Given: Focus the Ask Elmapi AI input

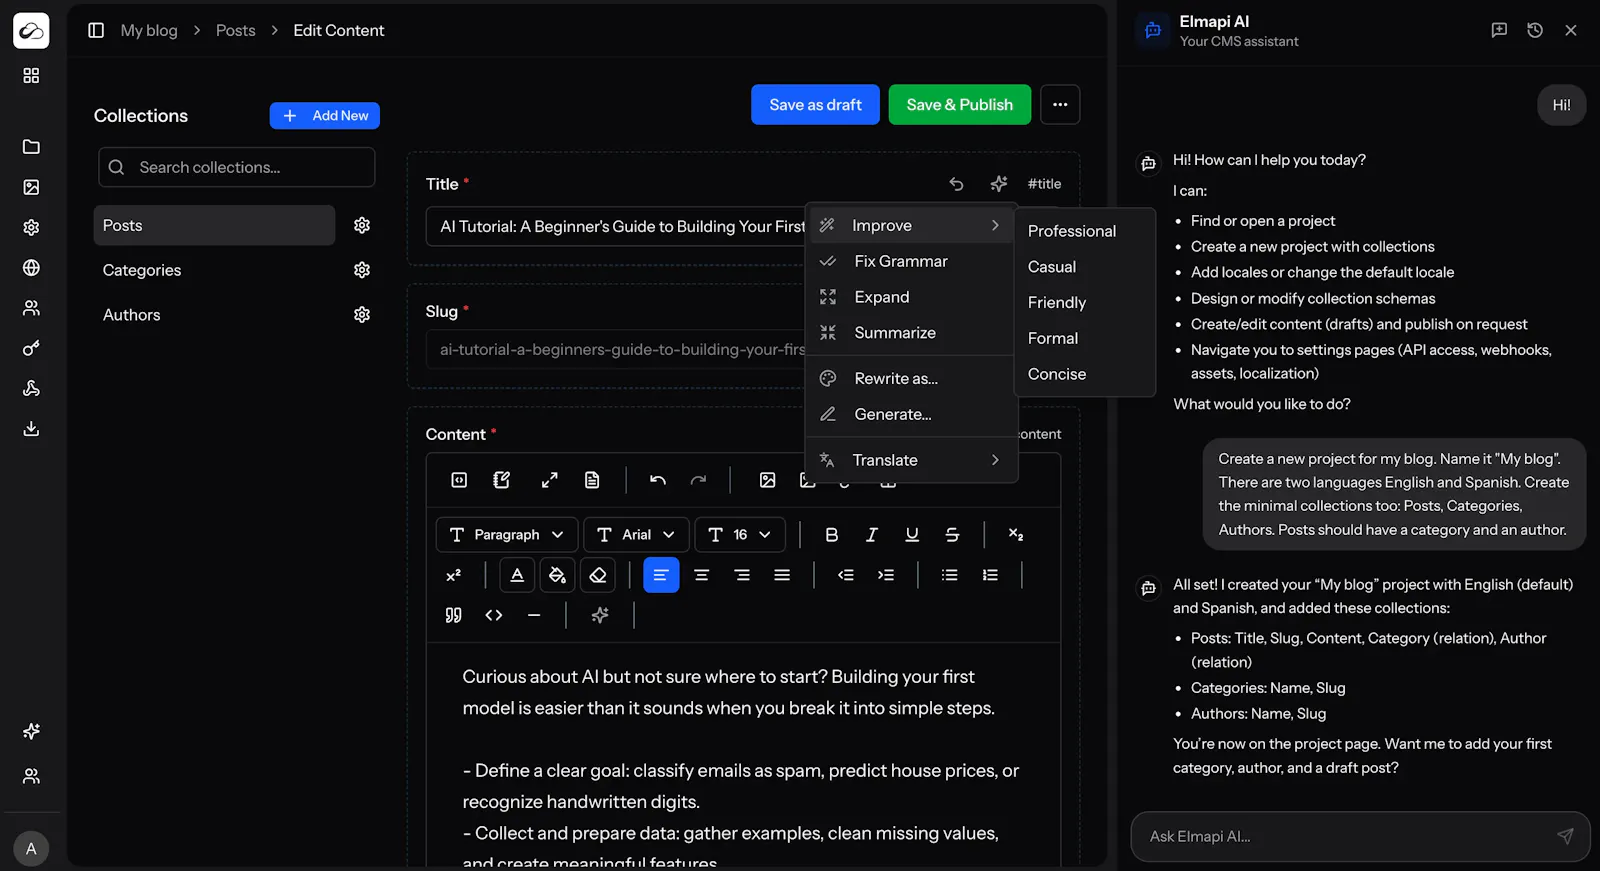Looking at the screenshot, I should [1360, 837].
